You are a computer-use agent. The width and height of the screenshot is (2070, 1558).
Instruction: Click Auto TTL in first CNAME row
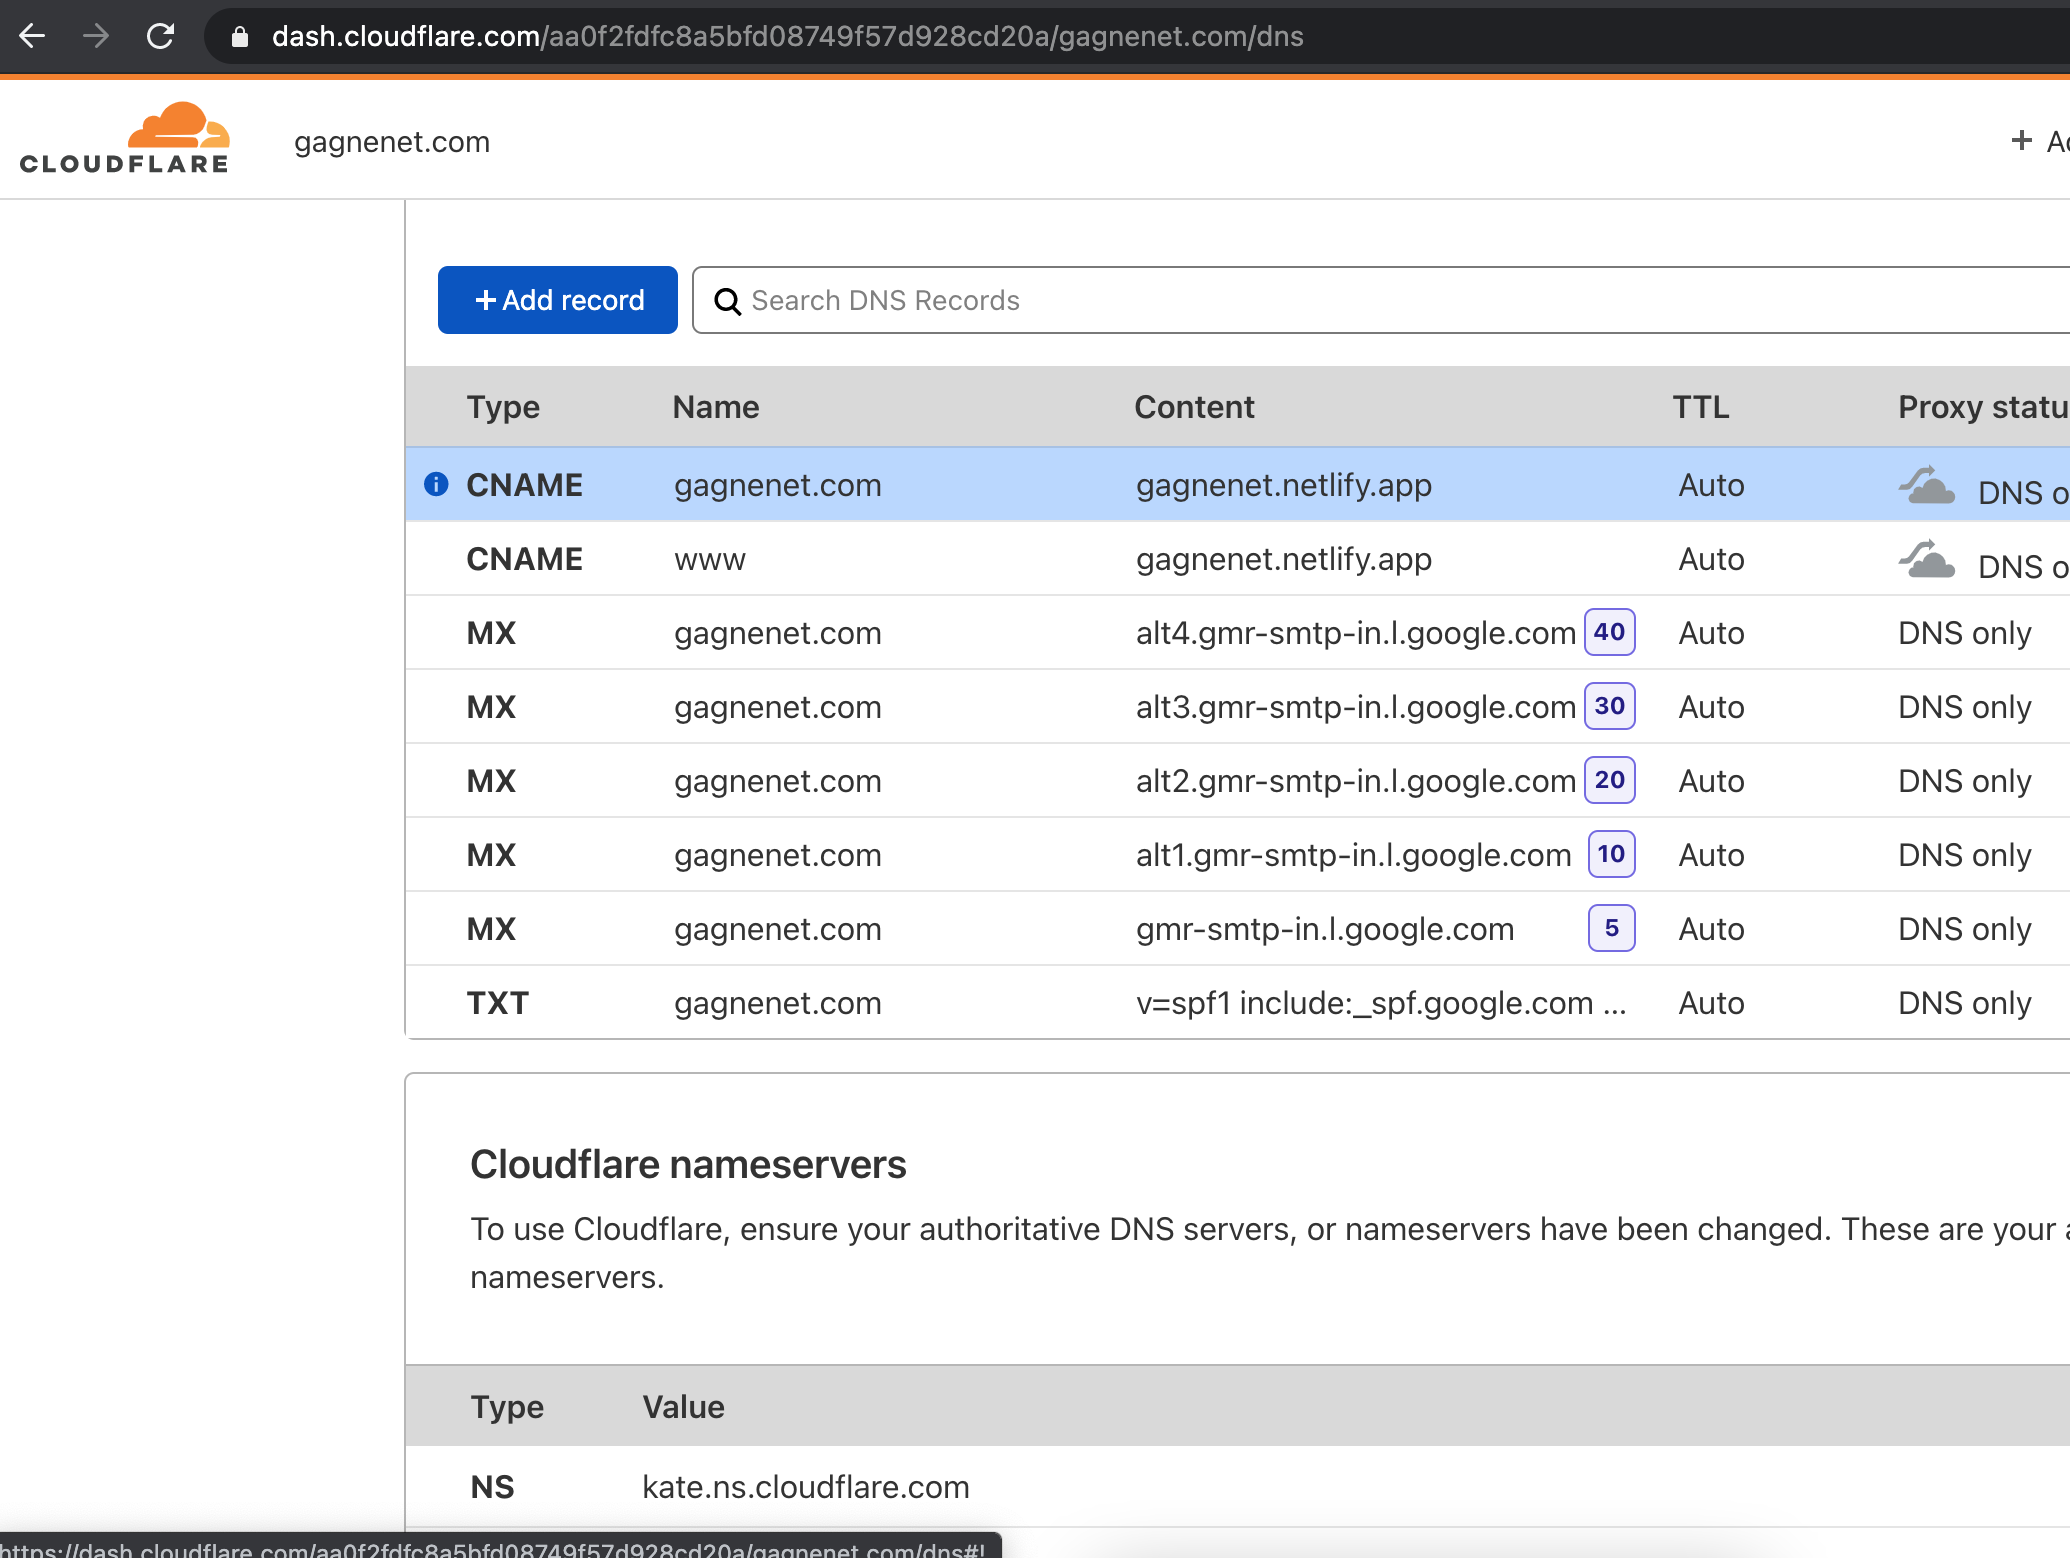1711,485
